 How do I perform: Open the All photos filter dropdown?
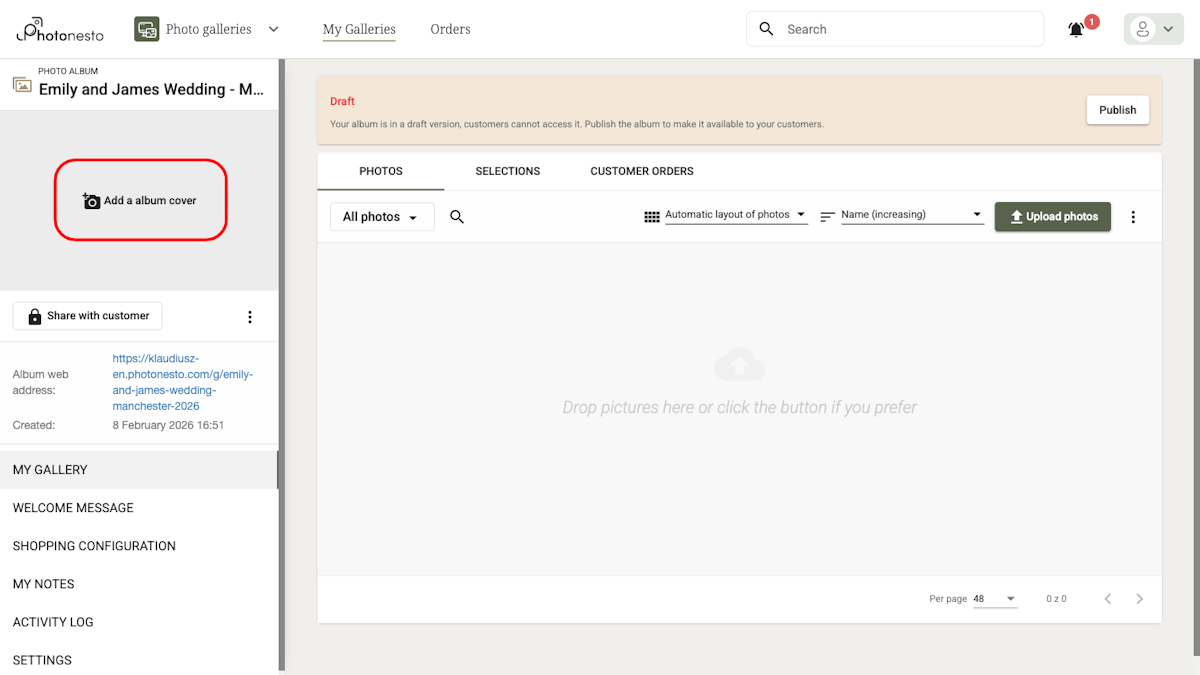coord(381,217)
